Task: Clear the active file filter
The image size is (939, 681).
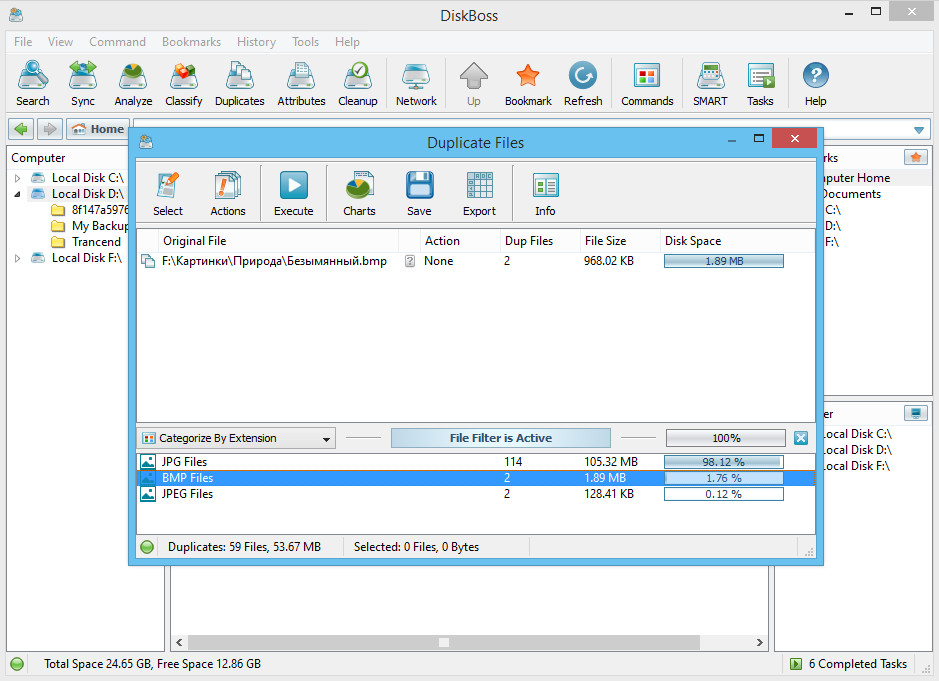Action: pyautogui.click(x=801, y=438)
